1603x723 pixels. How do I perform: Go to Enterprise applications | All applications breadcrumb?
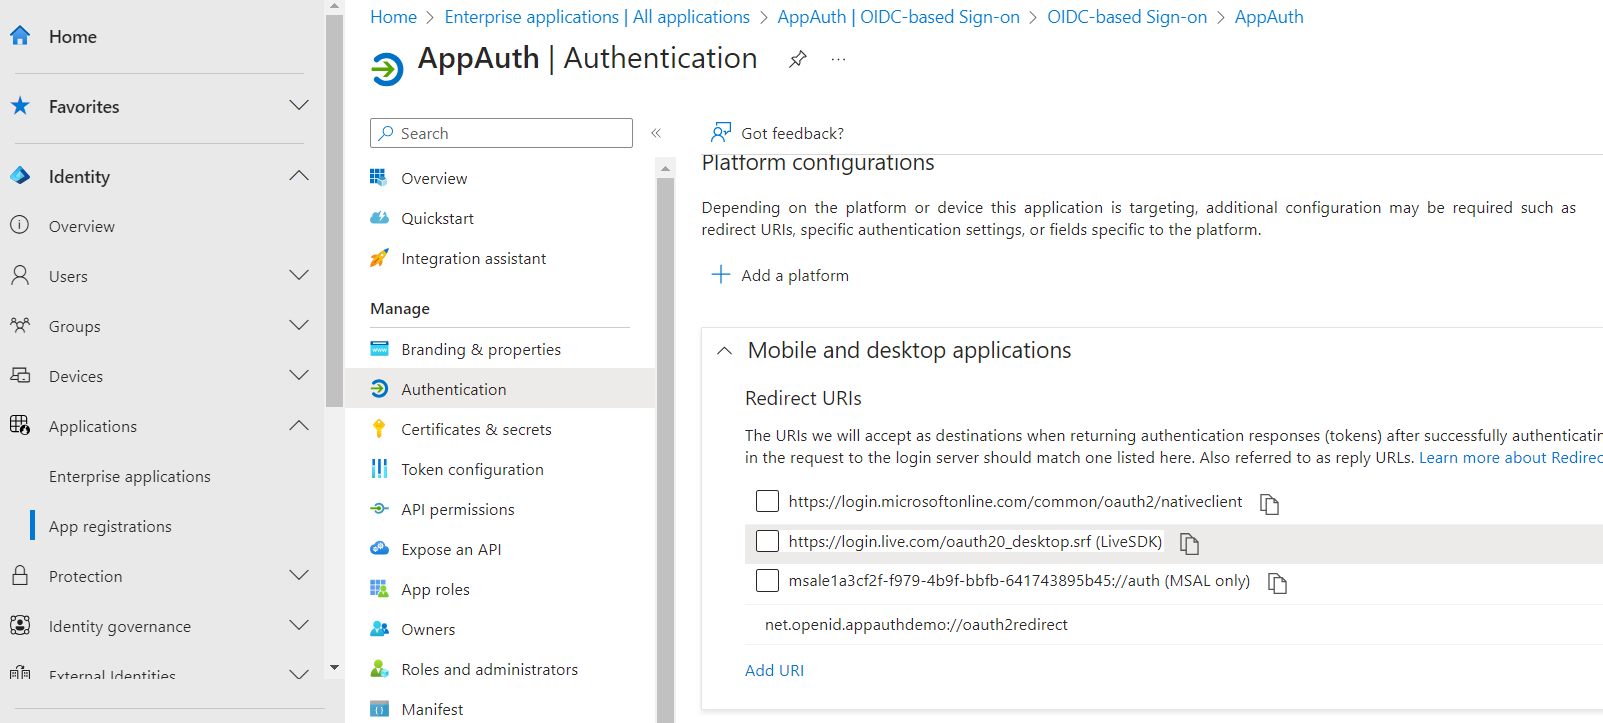597,17
